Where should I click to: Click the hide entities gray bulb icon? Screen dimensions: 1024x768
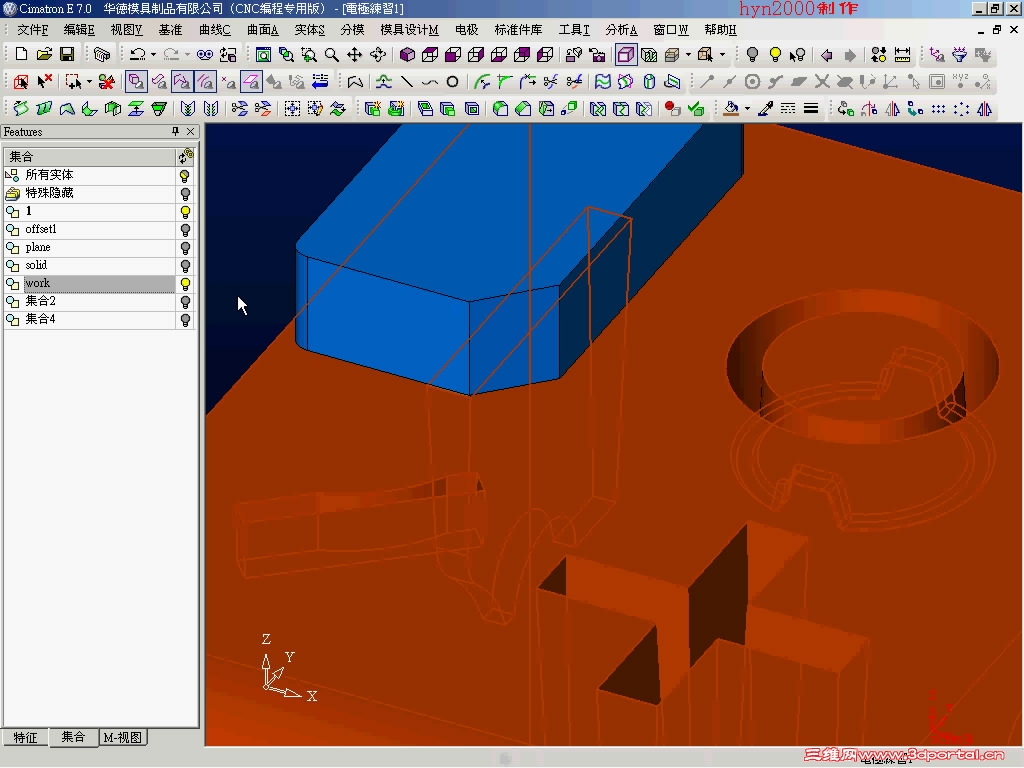tap(752, 55)
